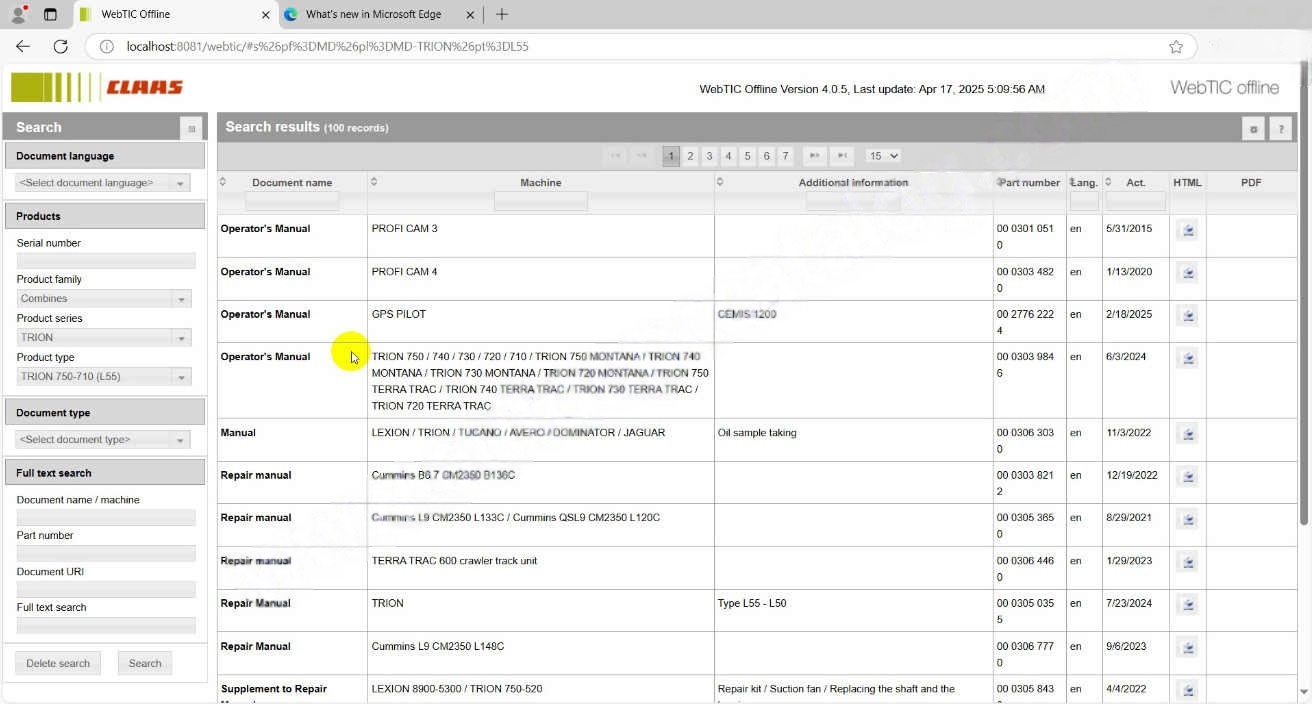The height and width of the screenshot is (704, 1312).
Task: Change rows per page dropdown showing 15
Action: [x=883, y=156]
